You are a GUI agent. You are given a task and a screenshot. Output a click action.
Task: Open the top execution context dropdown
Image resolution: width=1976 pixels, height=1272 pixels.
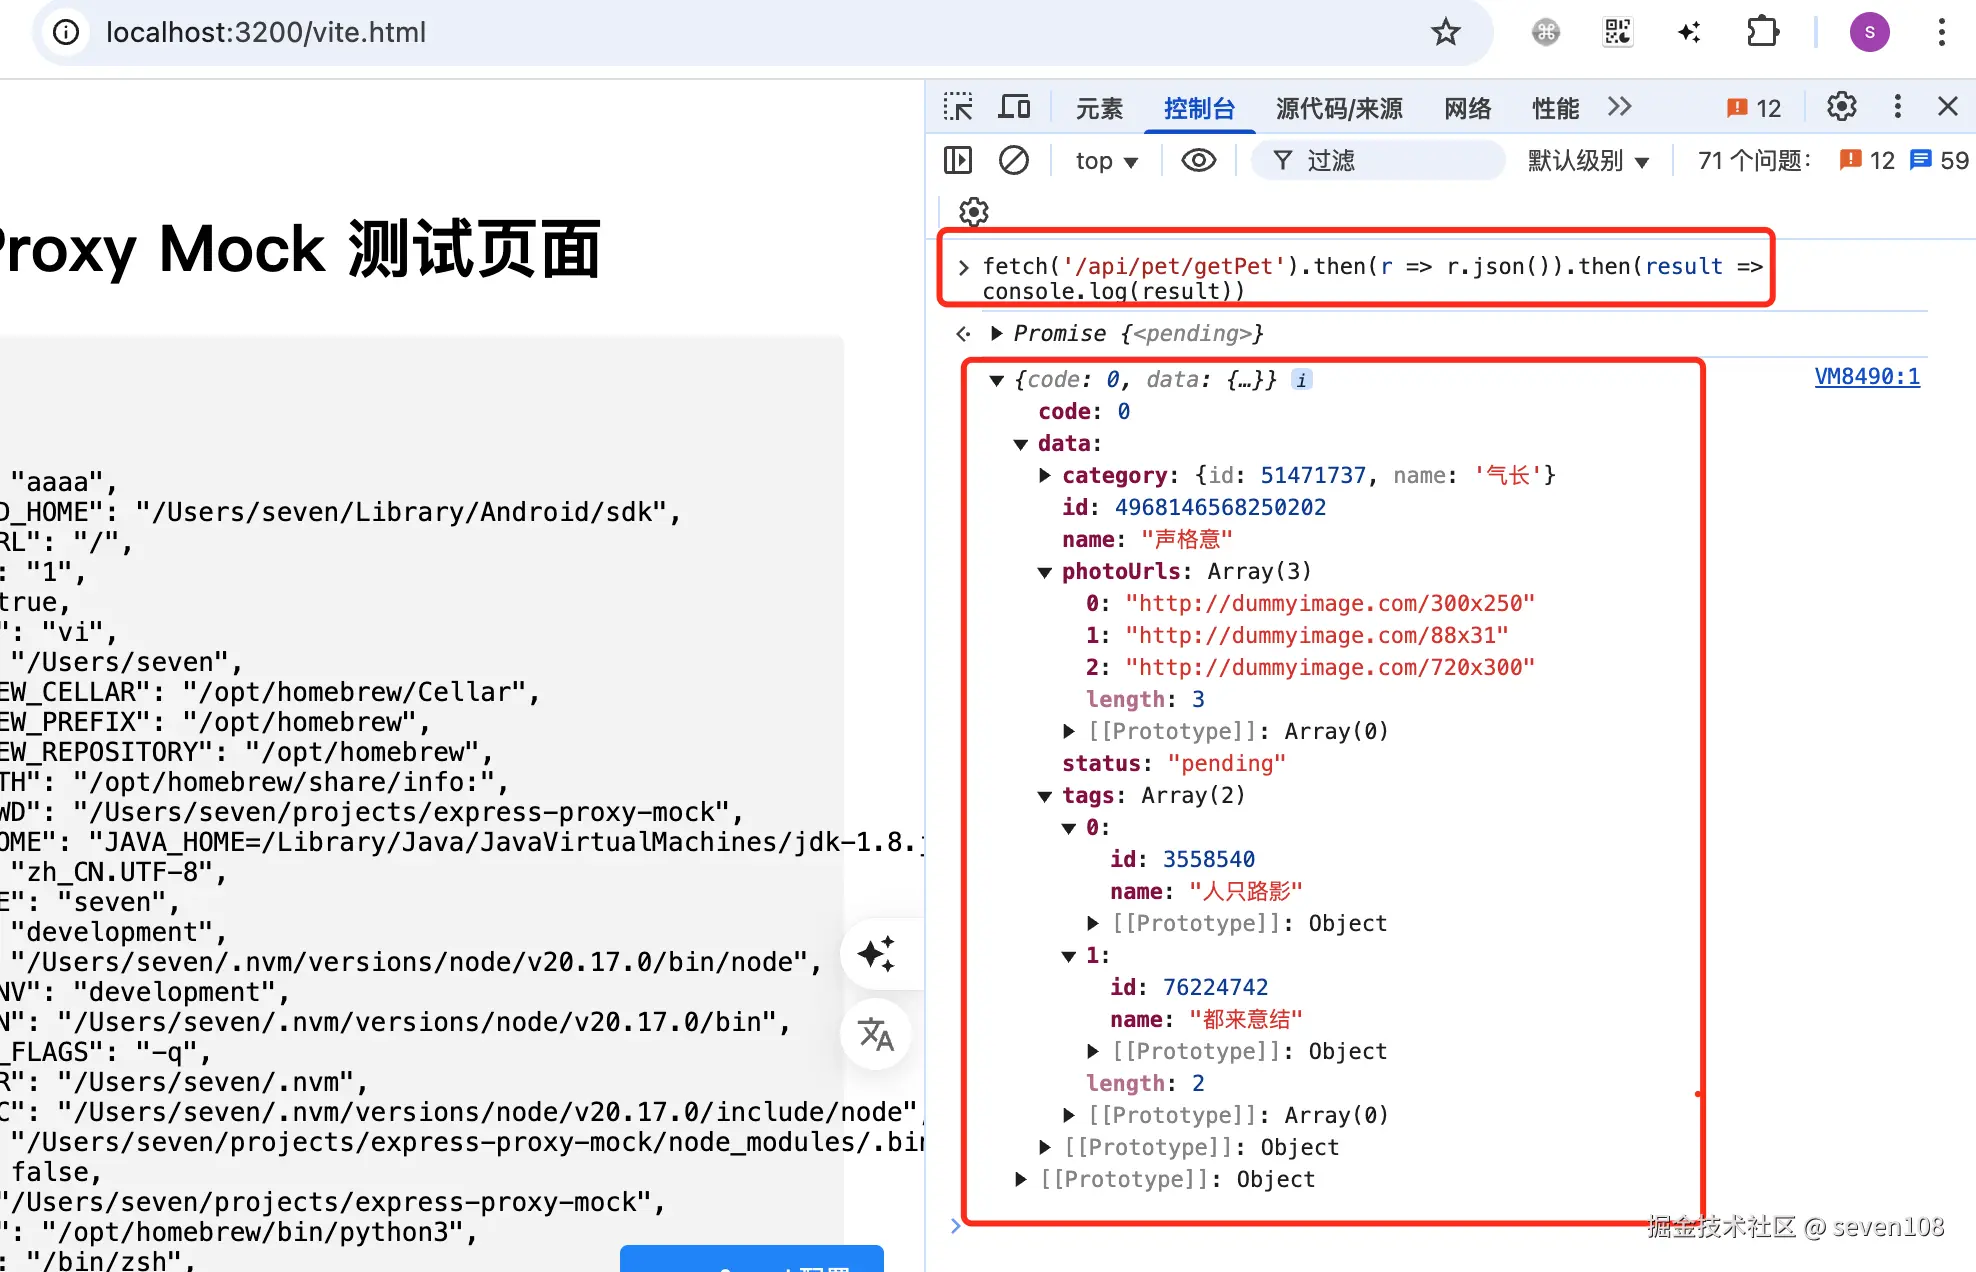coord(1106,161)
